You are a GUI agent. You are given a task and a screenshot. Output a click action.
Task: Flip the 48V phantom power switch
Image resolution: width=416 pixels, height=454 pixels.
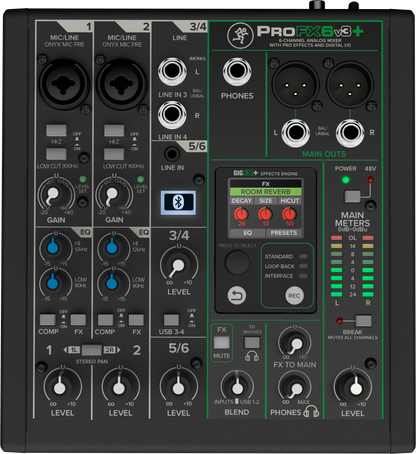click(352, 196)
